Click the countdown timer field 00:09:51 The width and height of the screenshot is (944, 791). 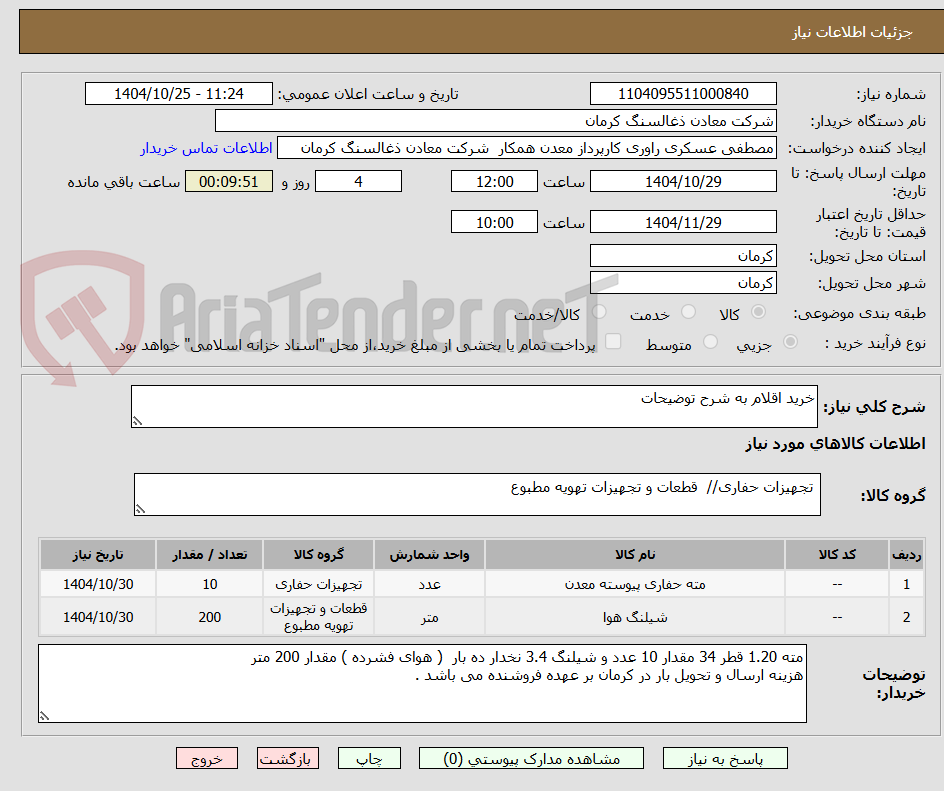coord(229,181)
